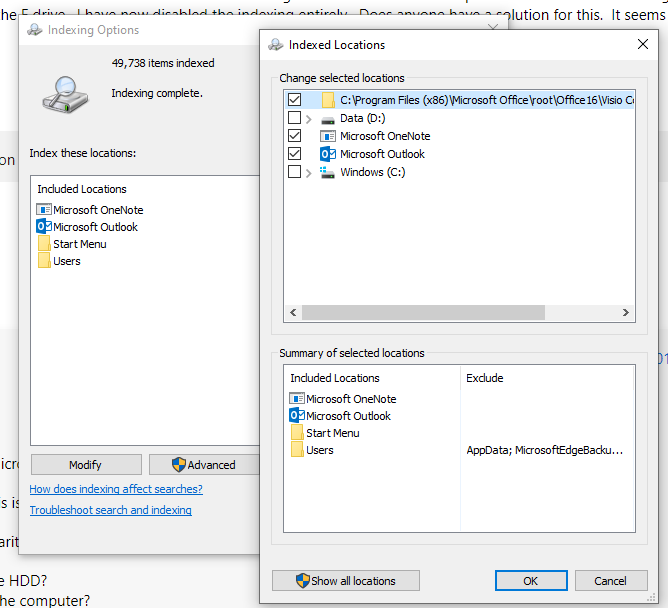Image resolution: width=668 pixels, height=608 pixels.
Task: Select Windows (C:) label in the tree
Action: (x=372, y=172)
